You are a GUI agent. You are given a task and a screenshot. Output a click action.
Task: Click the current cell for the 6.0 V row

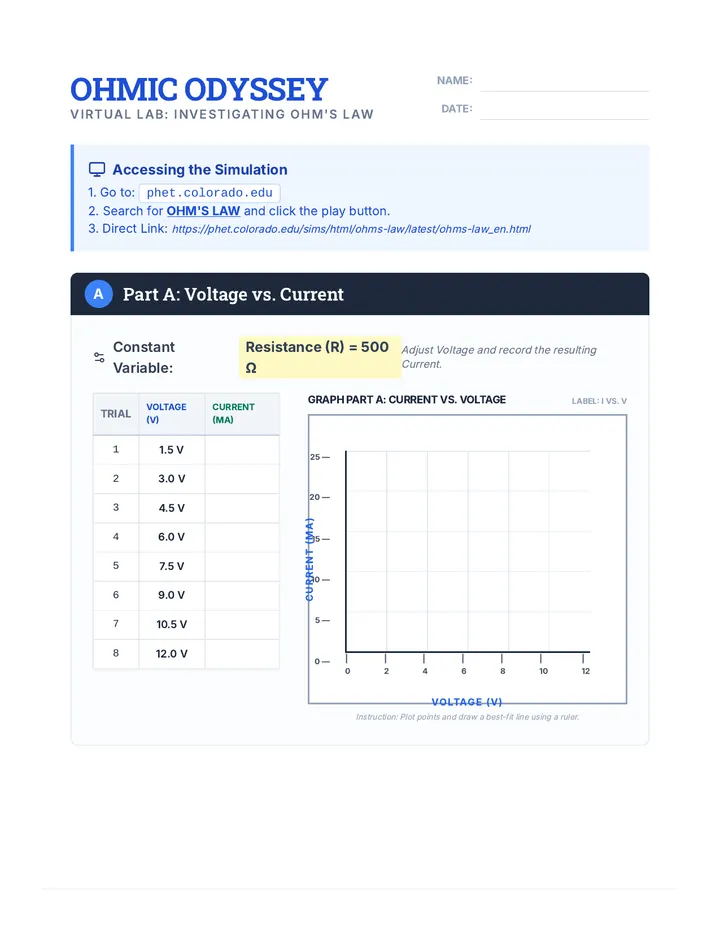point(242,537)
